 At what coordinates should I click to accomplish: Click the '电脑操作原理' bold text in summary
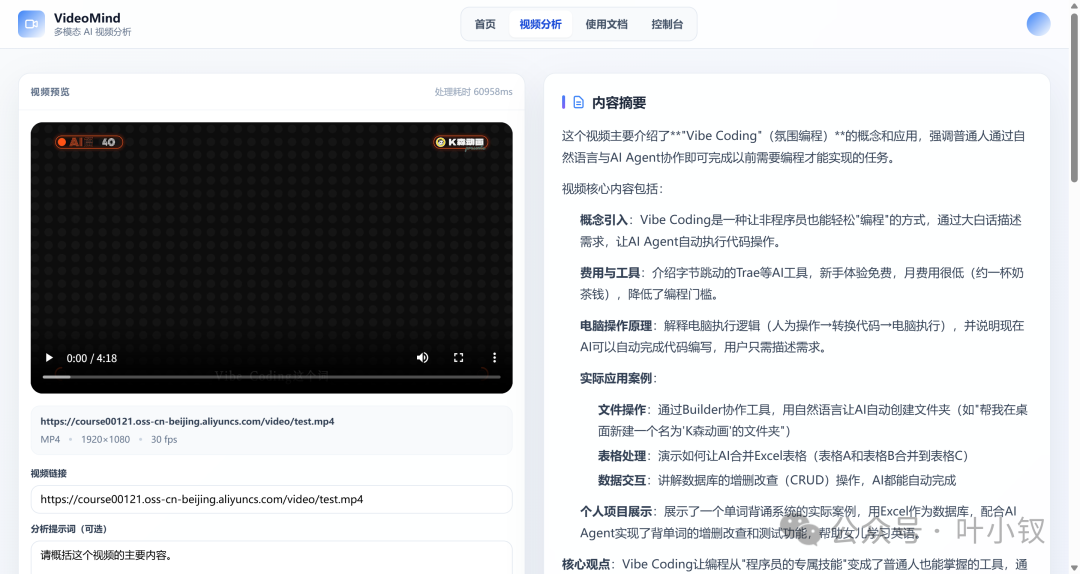[616, 326]
